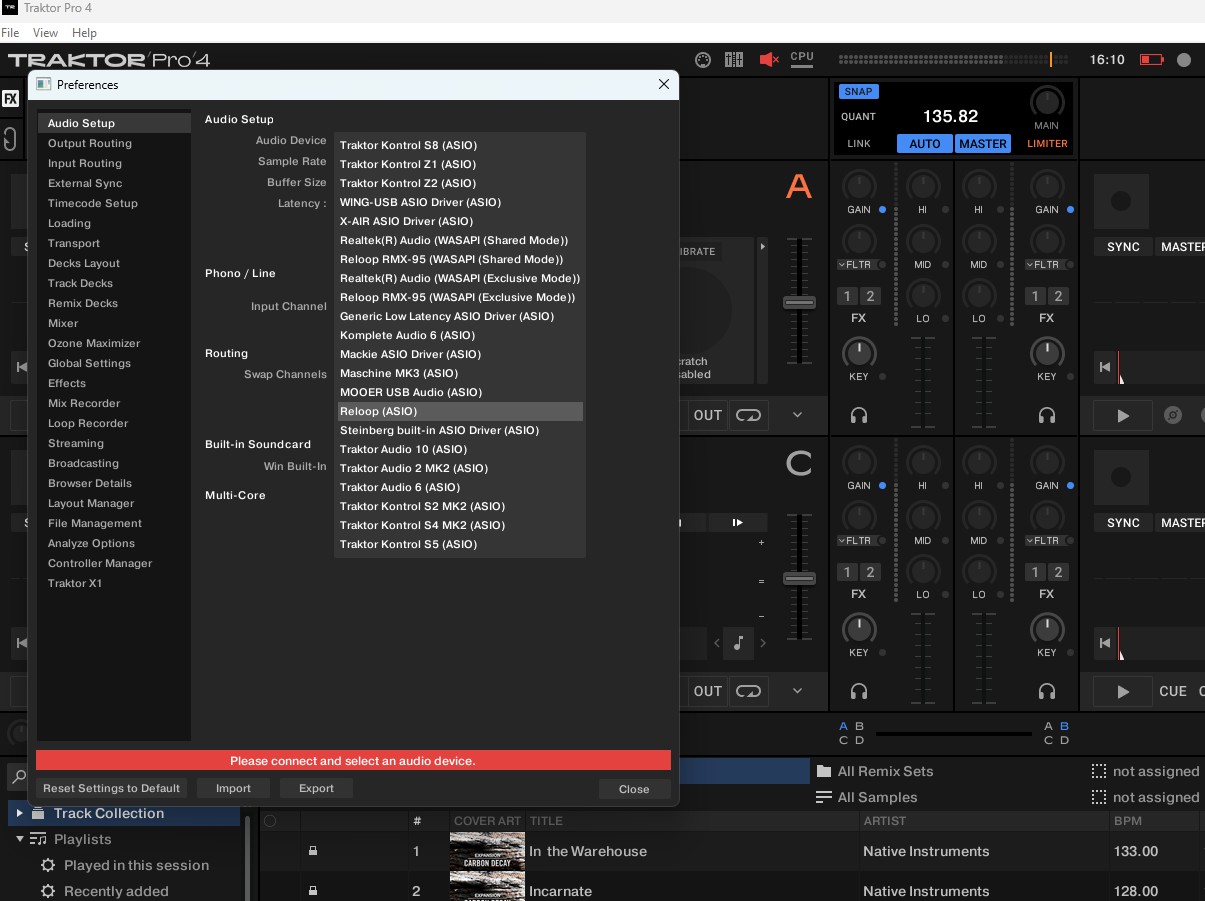This screenshot has height=901, width=1205.
Task: Click the CUE button on deck D
Action: coord(1173,691)
